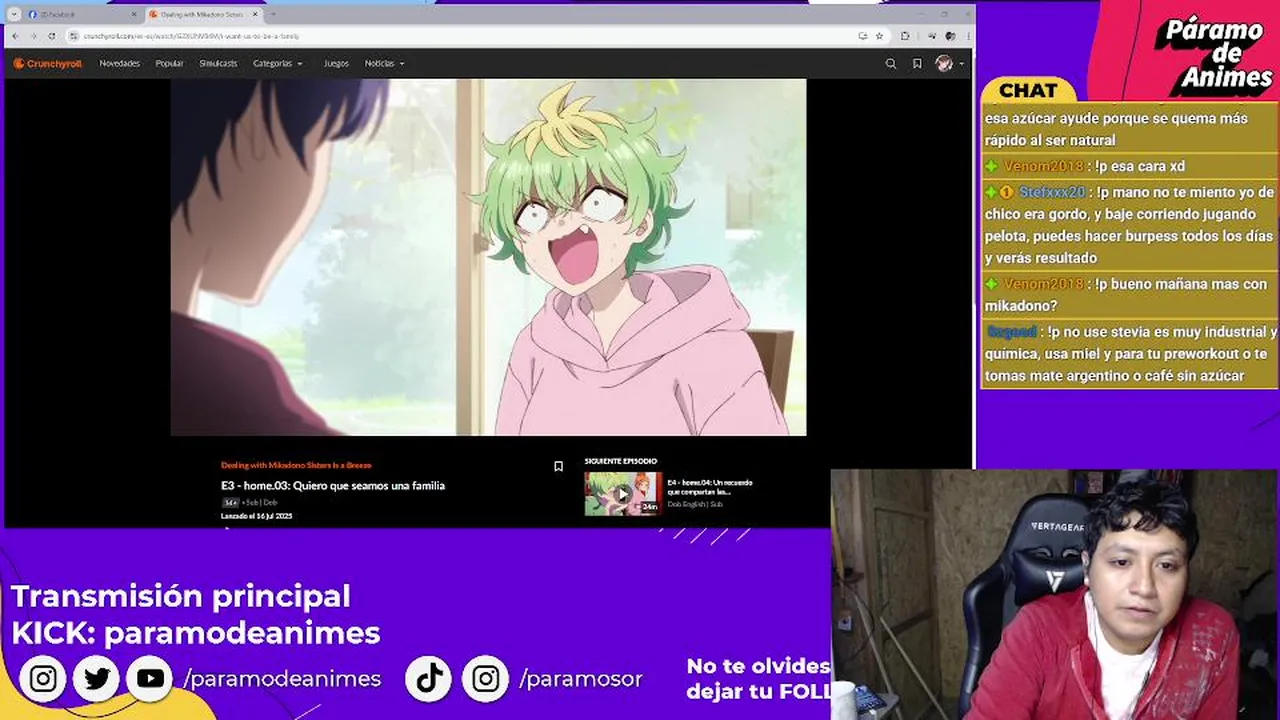
Task: Click the browser address bar URL
Action: 191,36
